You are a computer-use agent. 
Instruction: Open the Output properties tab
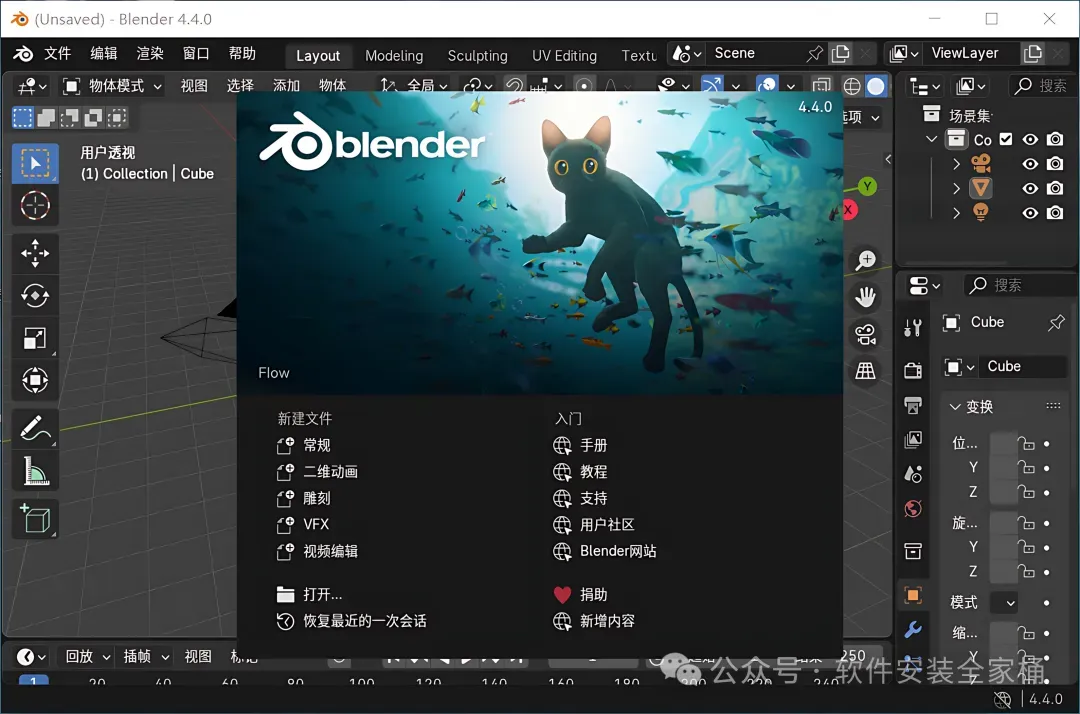point(913,405)
